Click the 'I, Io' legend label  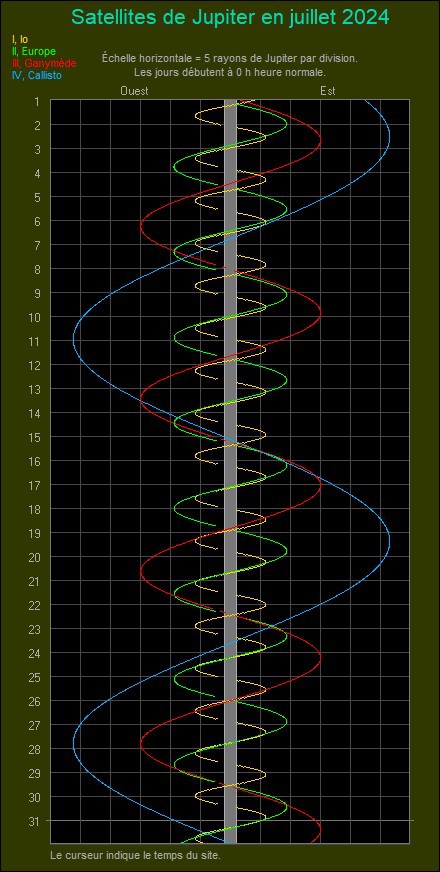(x=20, y=39)
